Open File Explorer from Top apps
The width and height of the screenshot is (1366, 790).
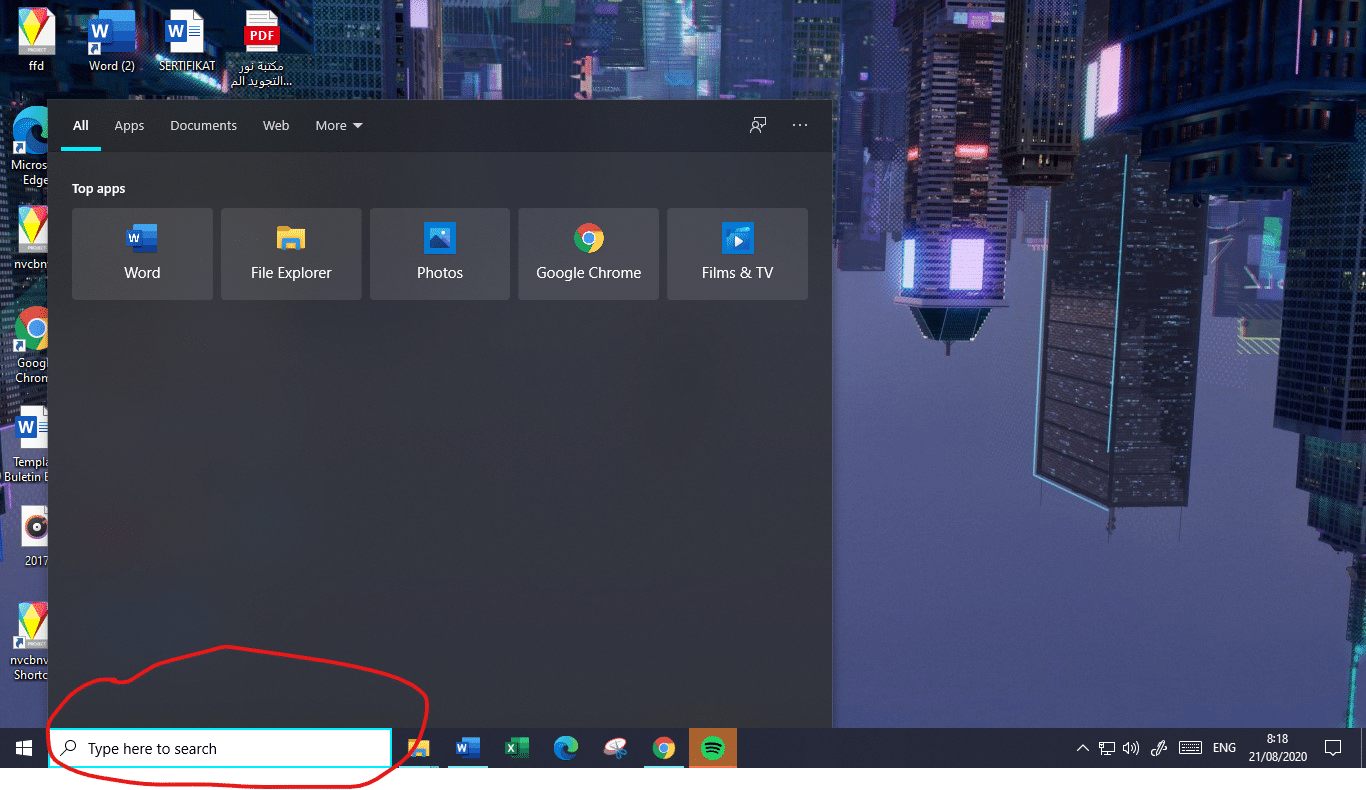point(291,254)
